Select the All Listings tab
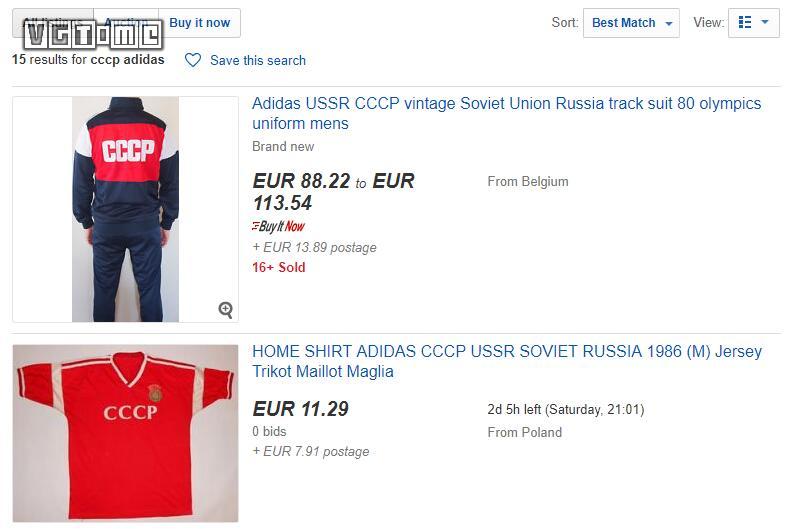792x529 pixels. [52, 23]
